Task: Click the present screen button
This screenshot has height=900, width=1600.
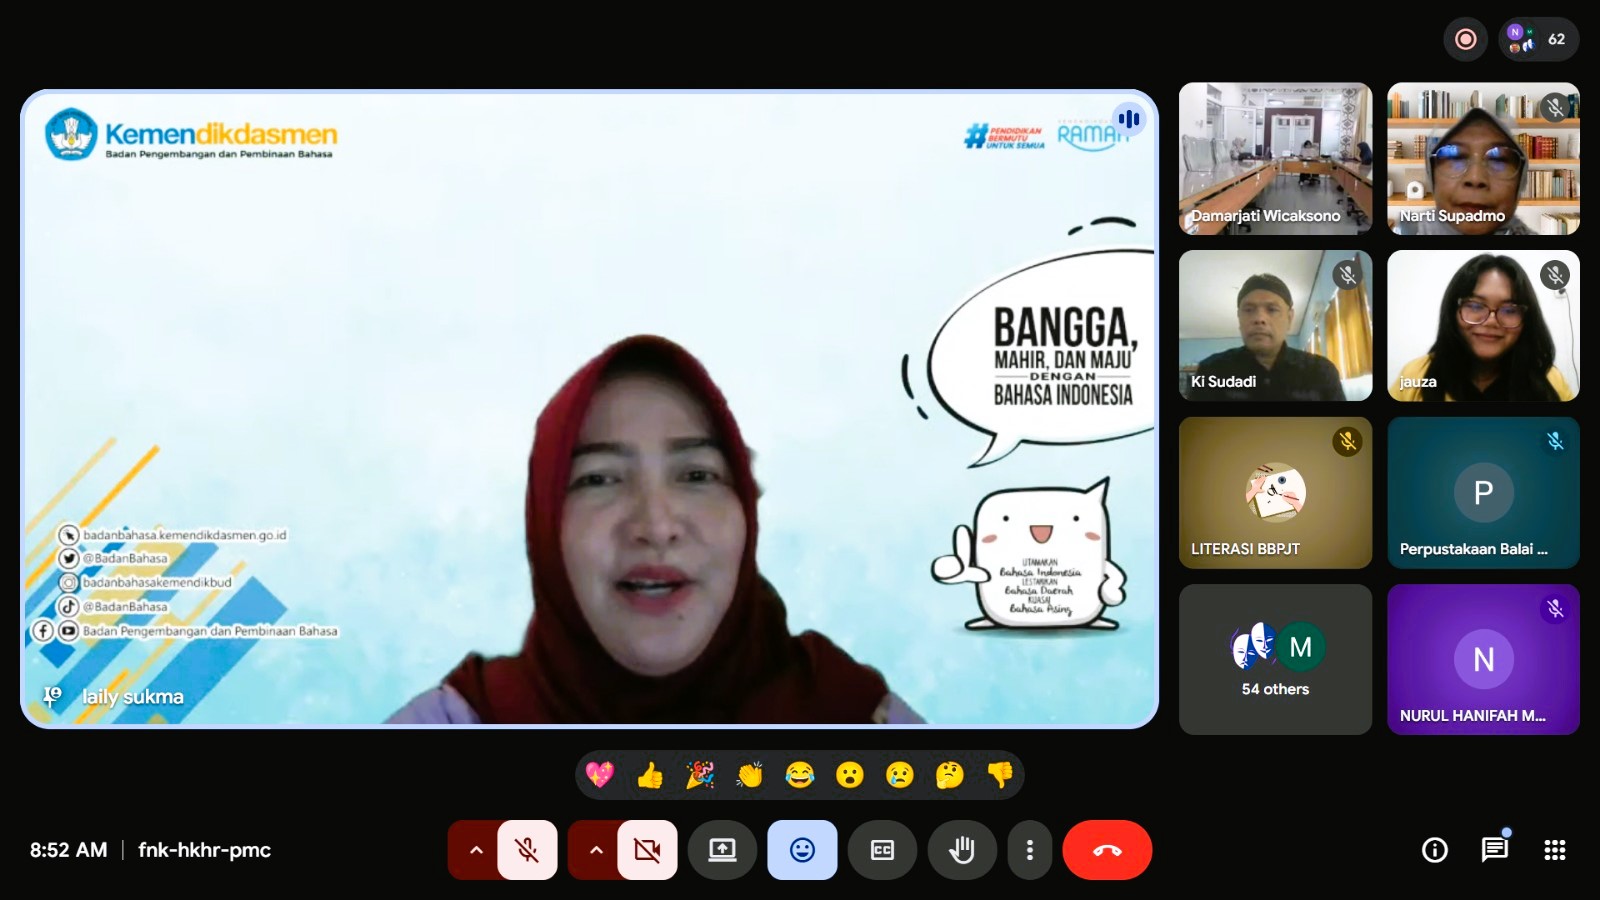Action: pos(722,850)
